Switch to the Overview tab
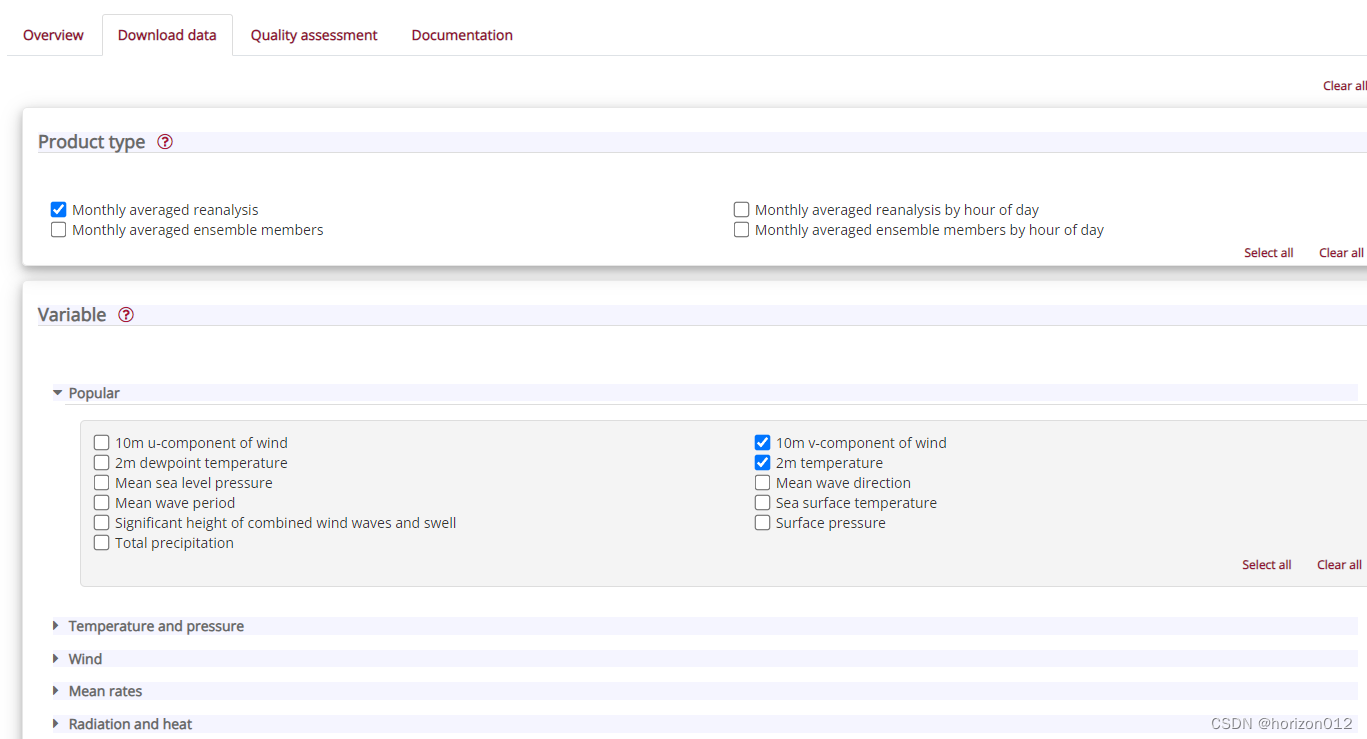The image size is (1367, 739). click(x=53, y=35)
